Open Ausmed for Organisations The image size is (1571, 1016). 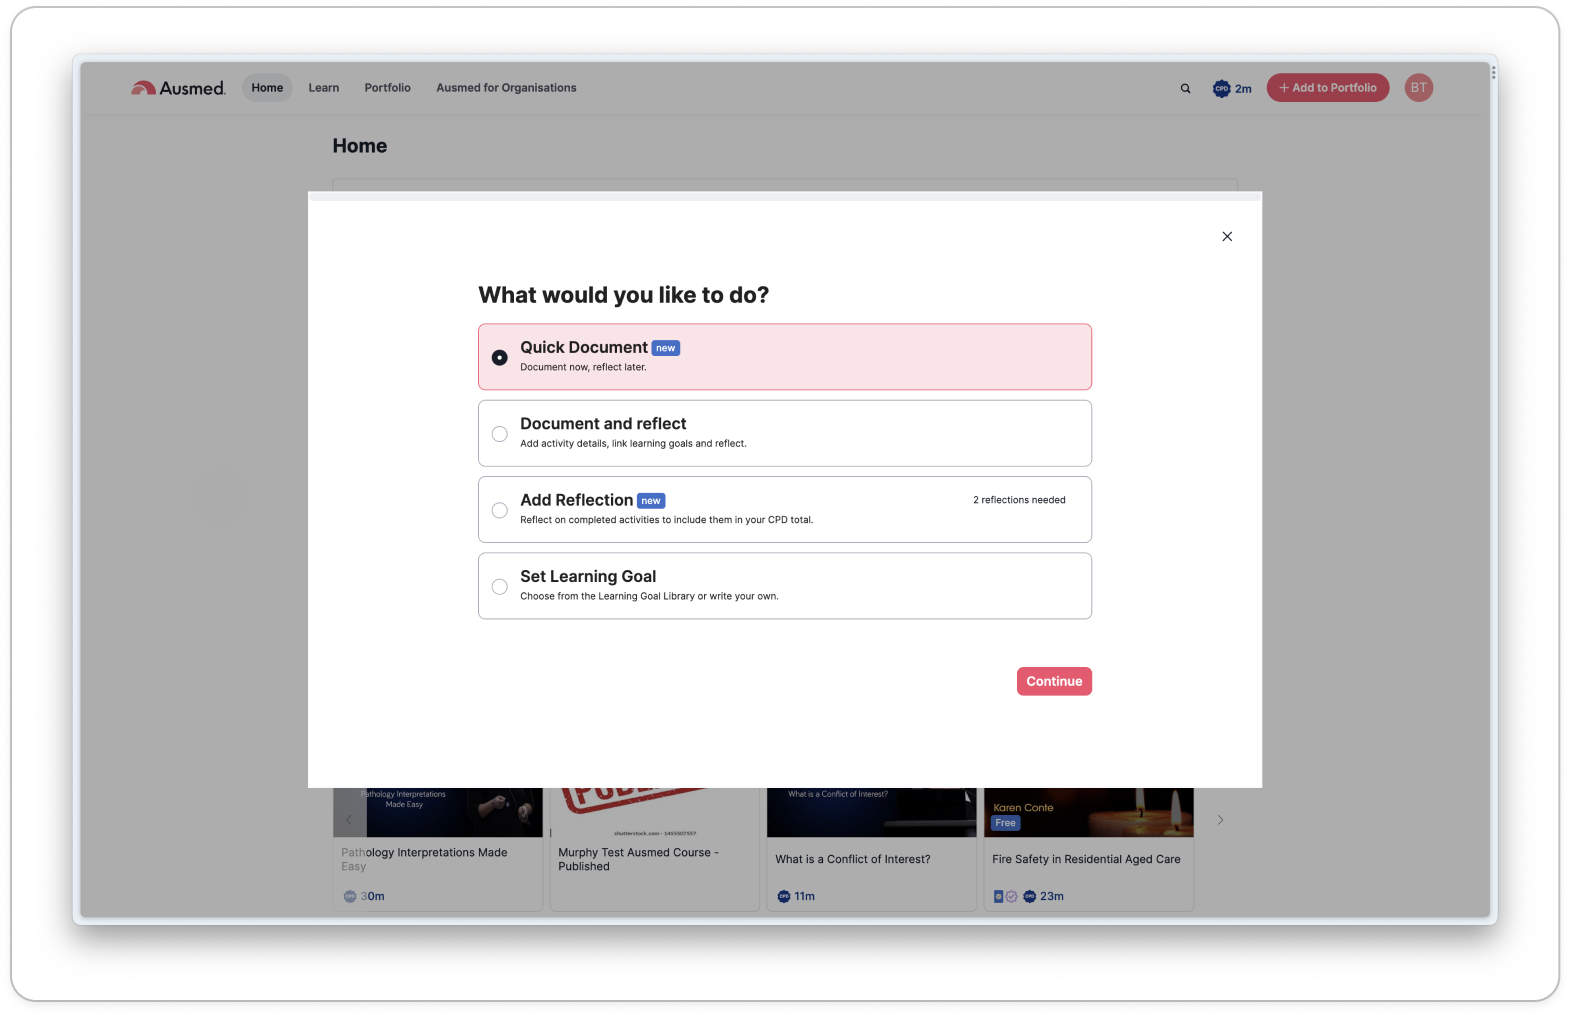pyautogui.click(x=506, y=88)
